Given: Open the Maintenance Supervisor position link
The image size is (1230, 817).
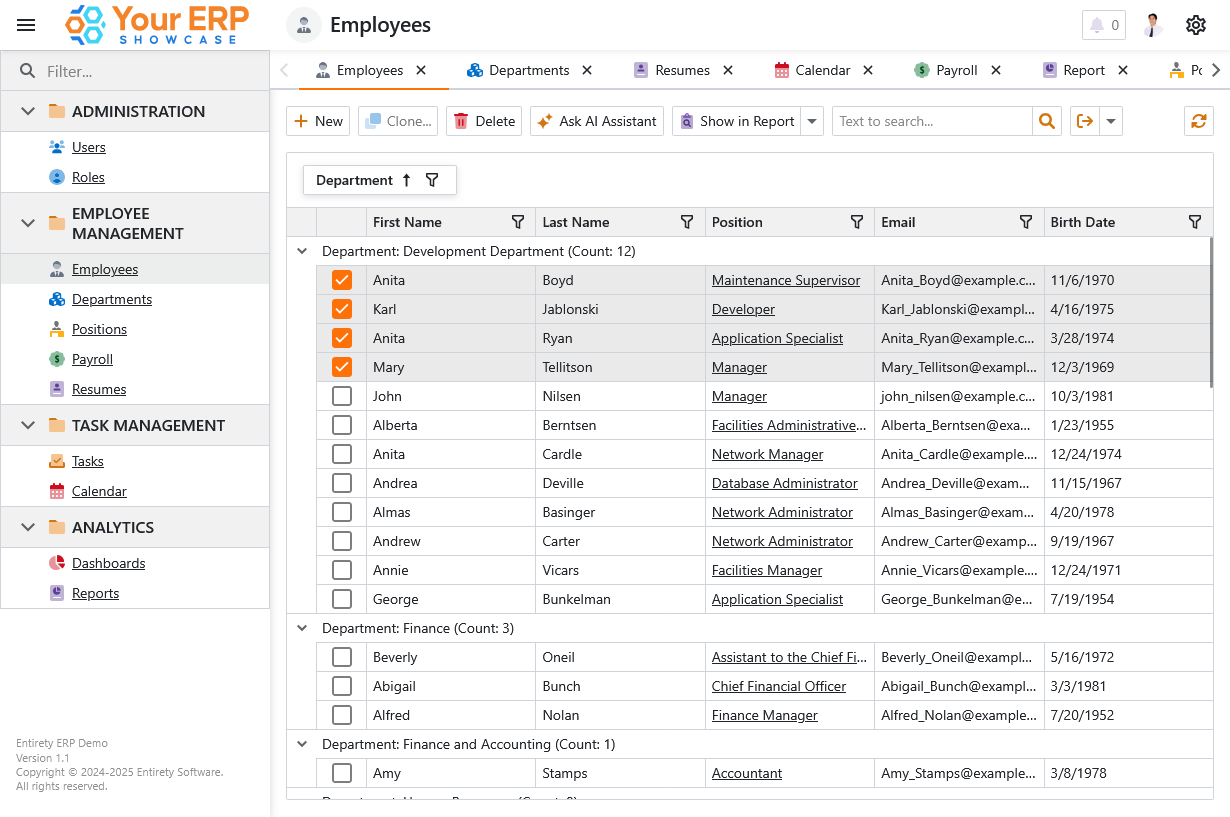Looking at the screenshot, I should [785, 280].
